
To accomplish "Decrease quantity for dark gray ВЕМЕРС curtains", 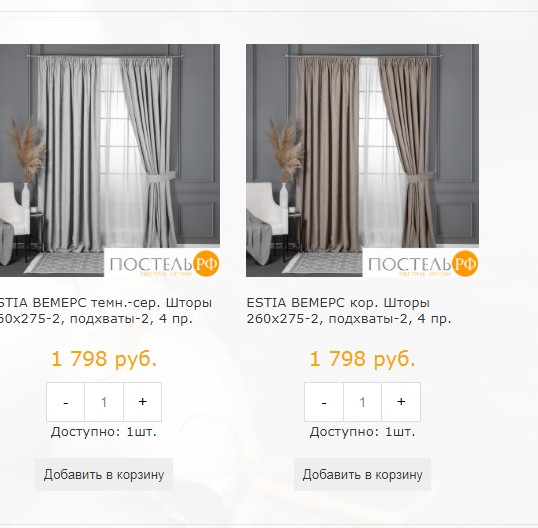I will pos(66,402).
